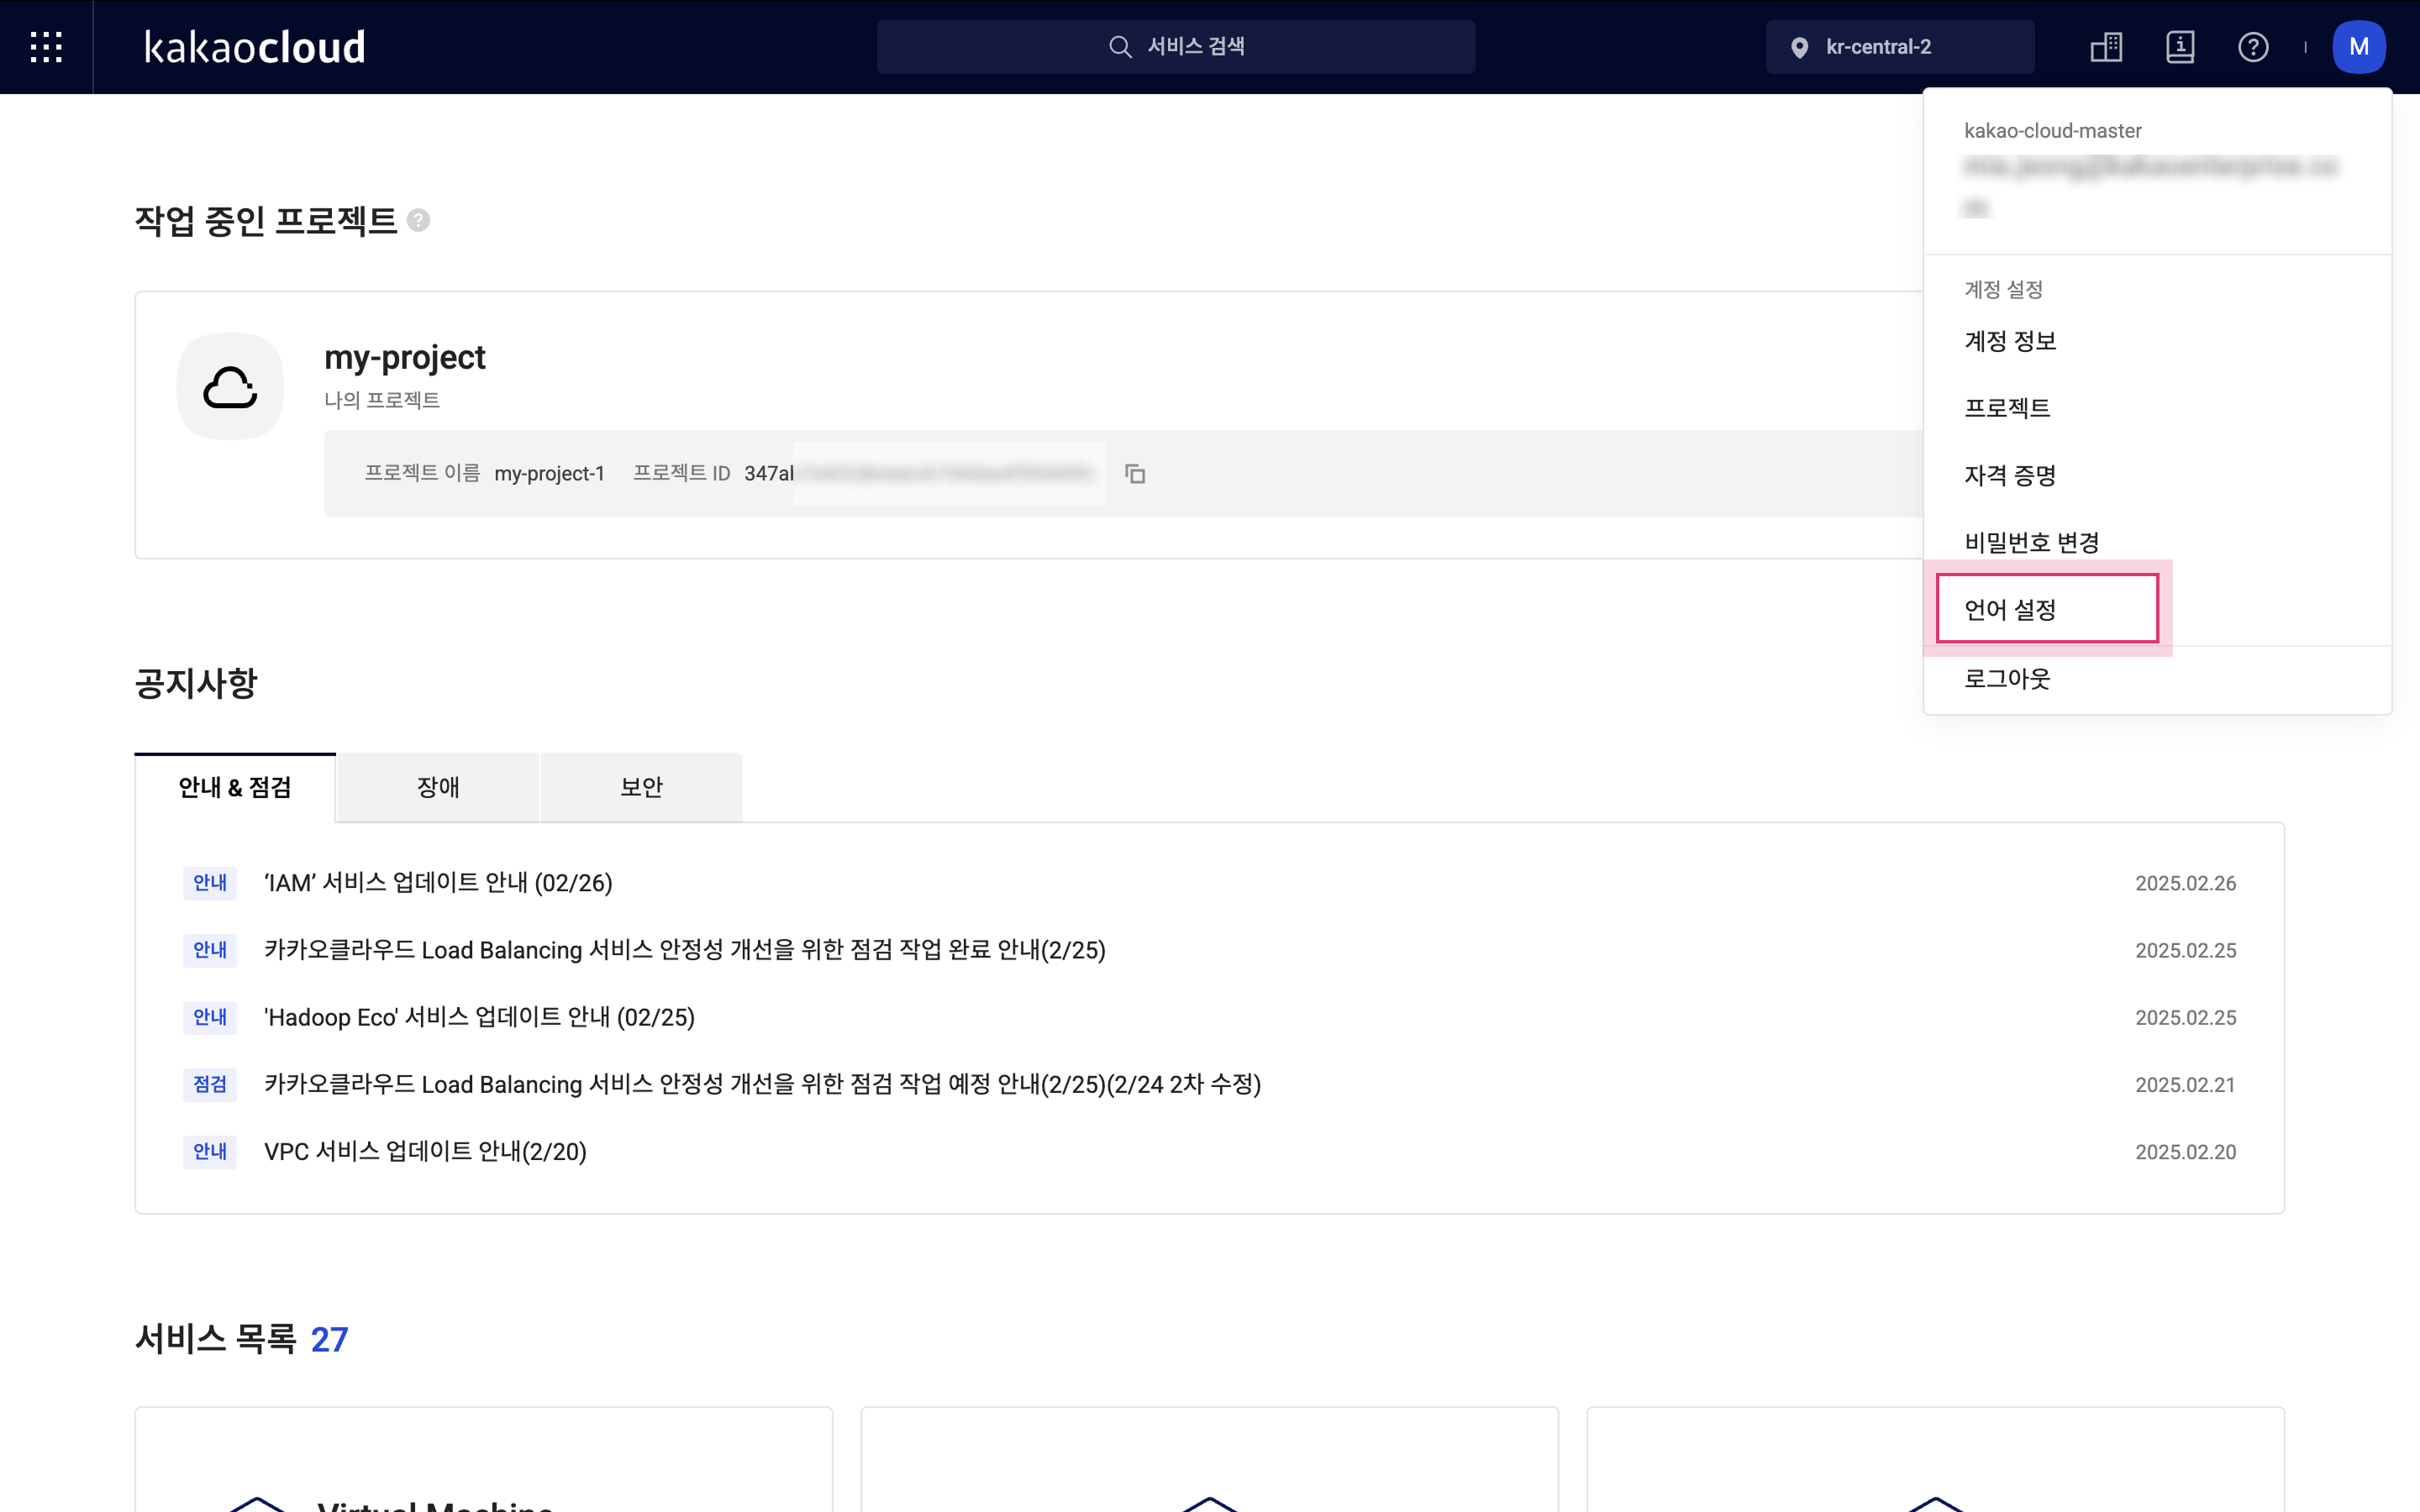Copy the project ID with the copy icon
The image size is (2420, 1512).
pyautogui.click(x=1135, y=473)
